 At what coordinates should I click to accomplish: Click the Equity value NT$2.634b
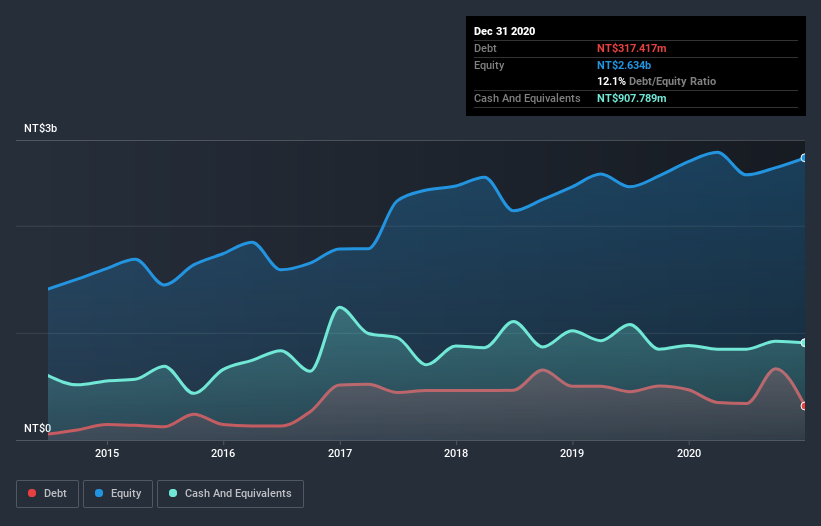(x=624, y=65)
